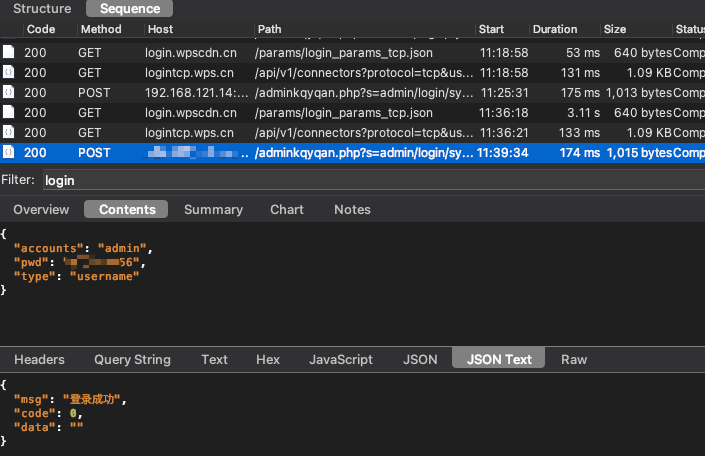
Task: Sort by the Code column header
Action: (41, 29)
